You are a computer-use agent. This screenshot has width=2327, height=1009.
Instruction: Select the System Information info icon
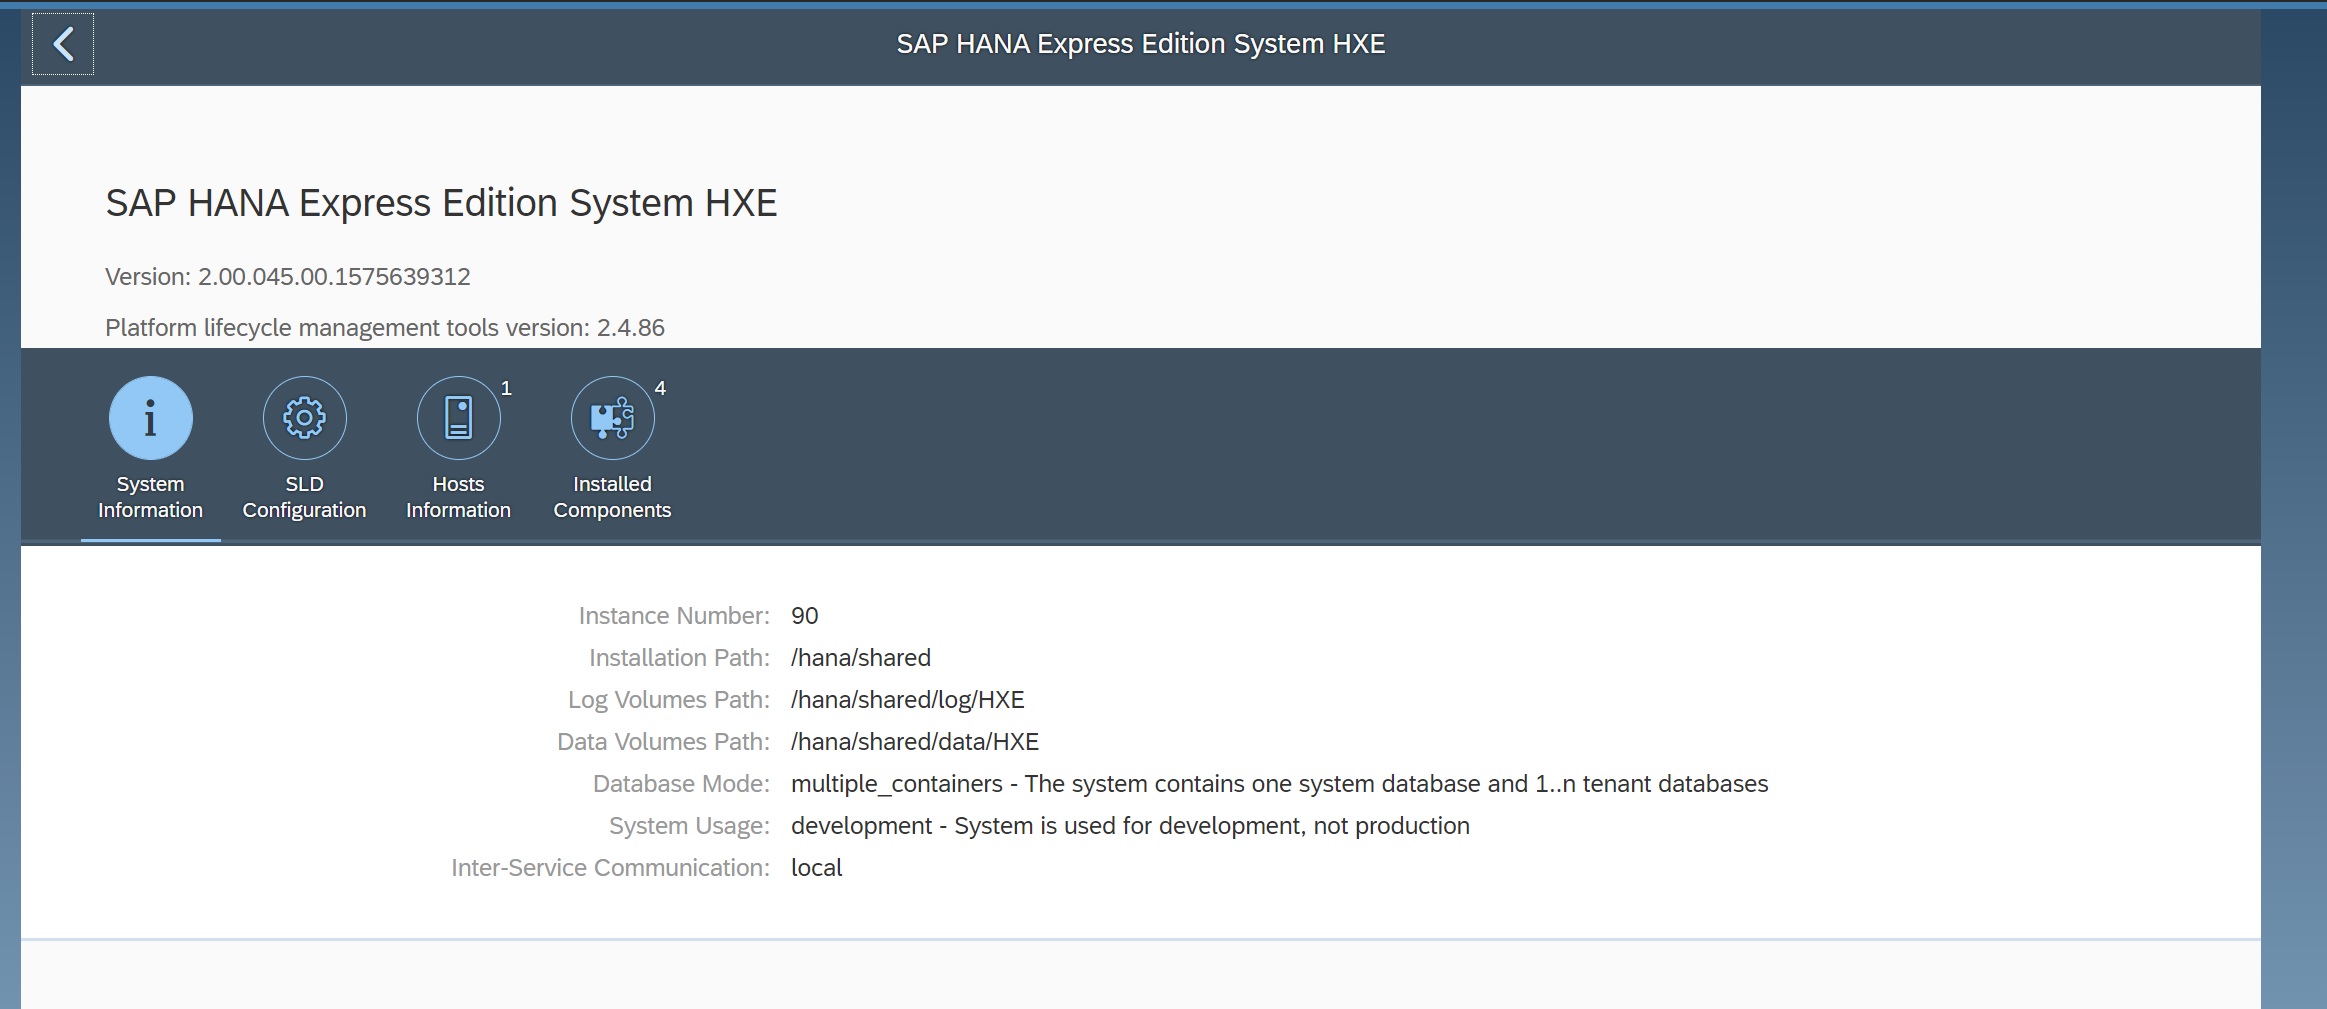(x=150, y=418)
